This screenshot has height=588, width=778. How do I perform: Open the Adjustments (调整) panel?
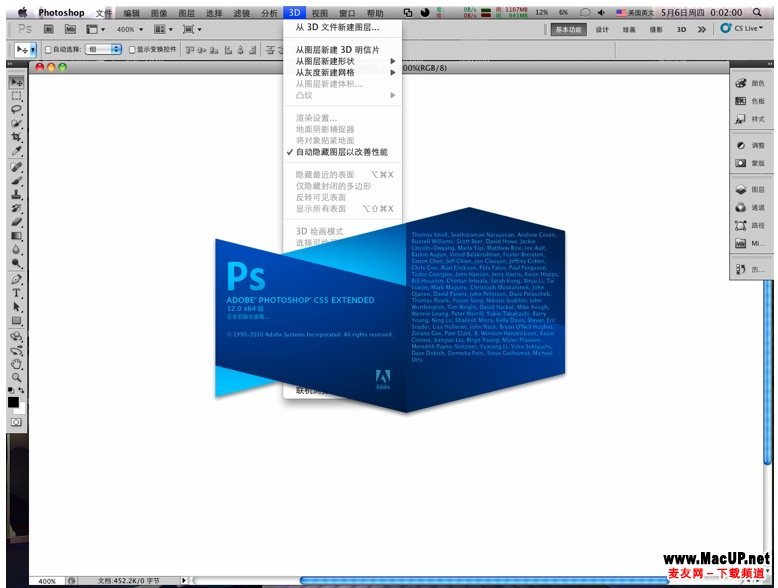point(750,145)
